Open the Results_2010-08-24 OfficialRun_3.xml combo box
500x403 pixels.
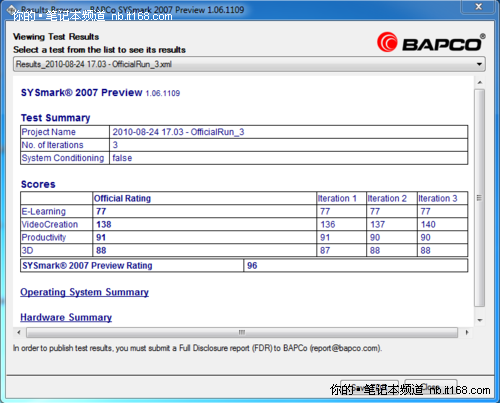click(249, 64)
